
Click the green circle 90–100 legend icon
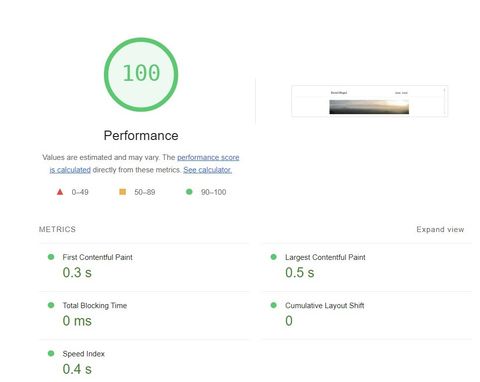click(x=189, y=192)
